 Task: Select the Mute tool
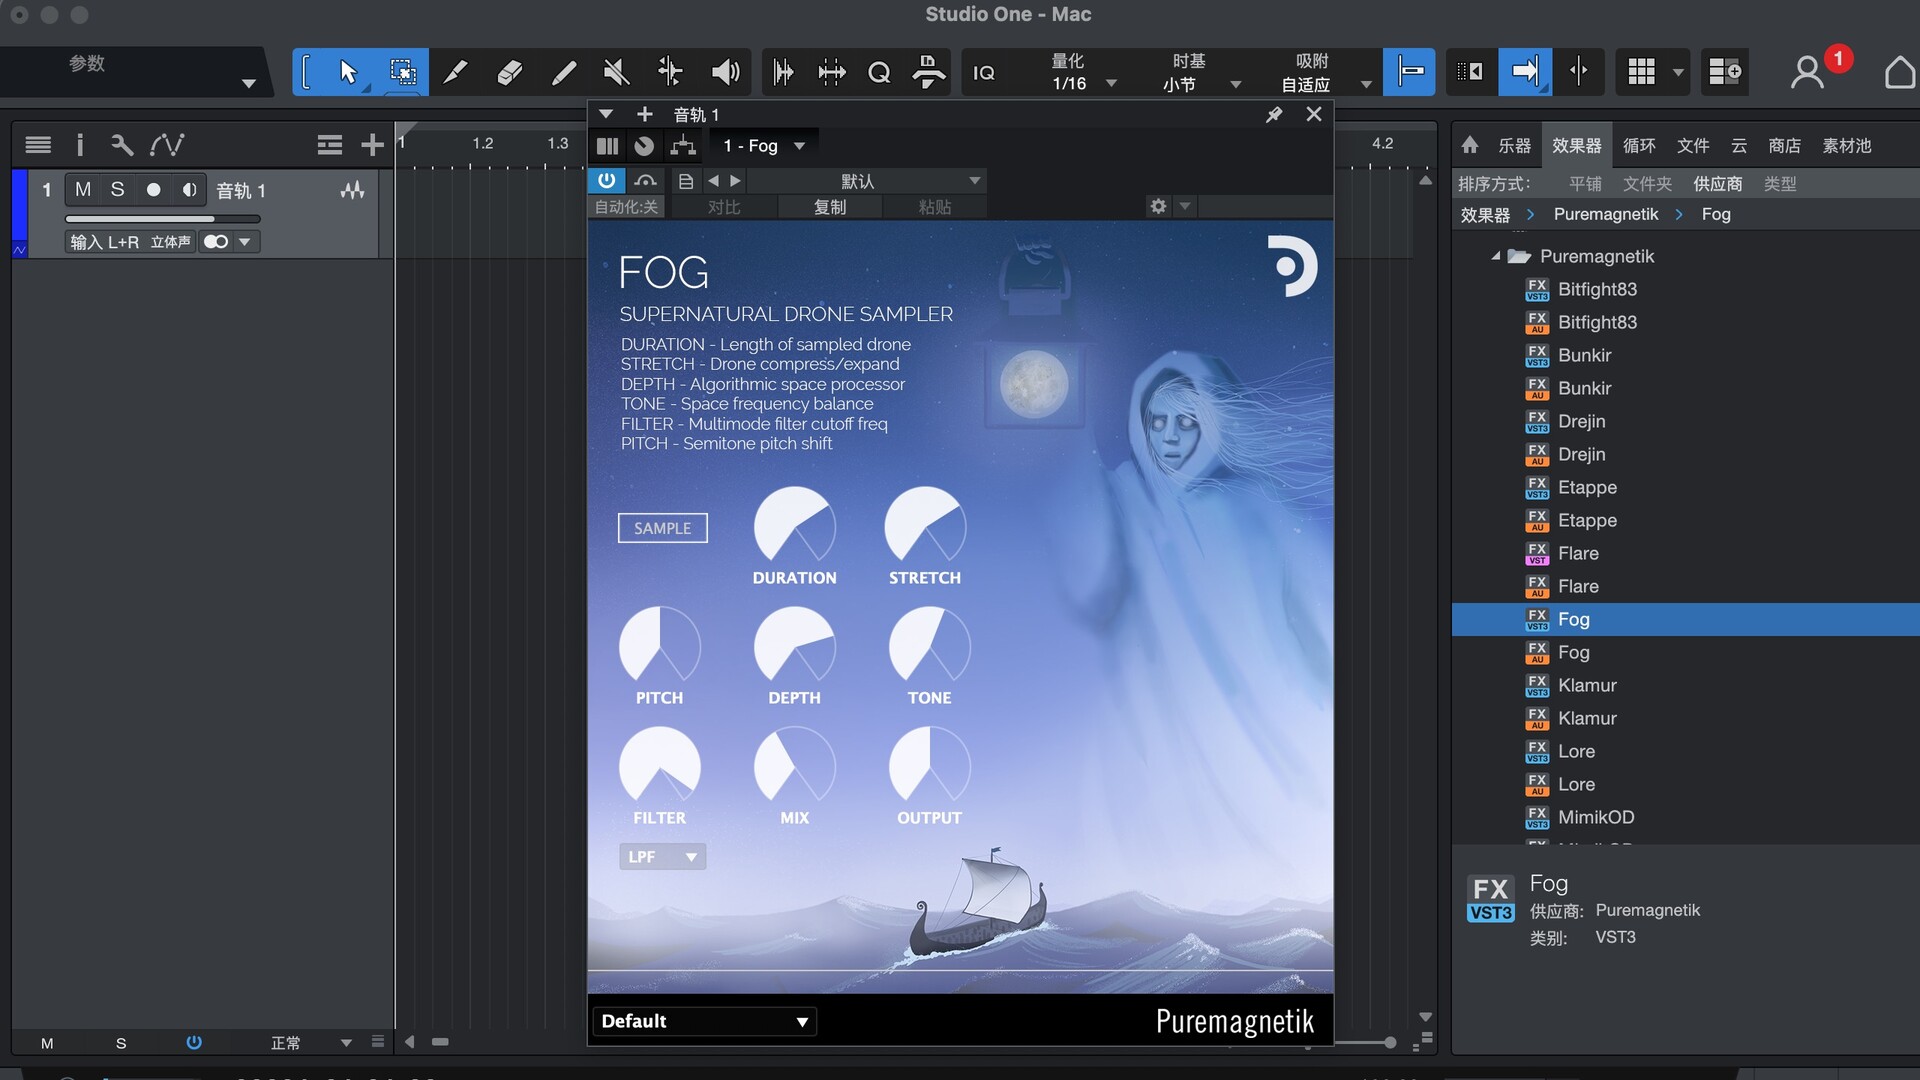click(x=617, y=72)
